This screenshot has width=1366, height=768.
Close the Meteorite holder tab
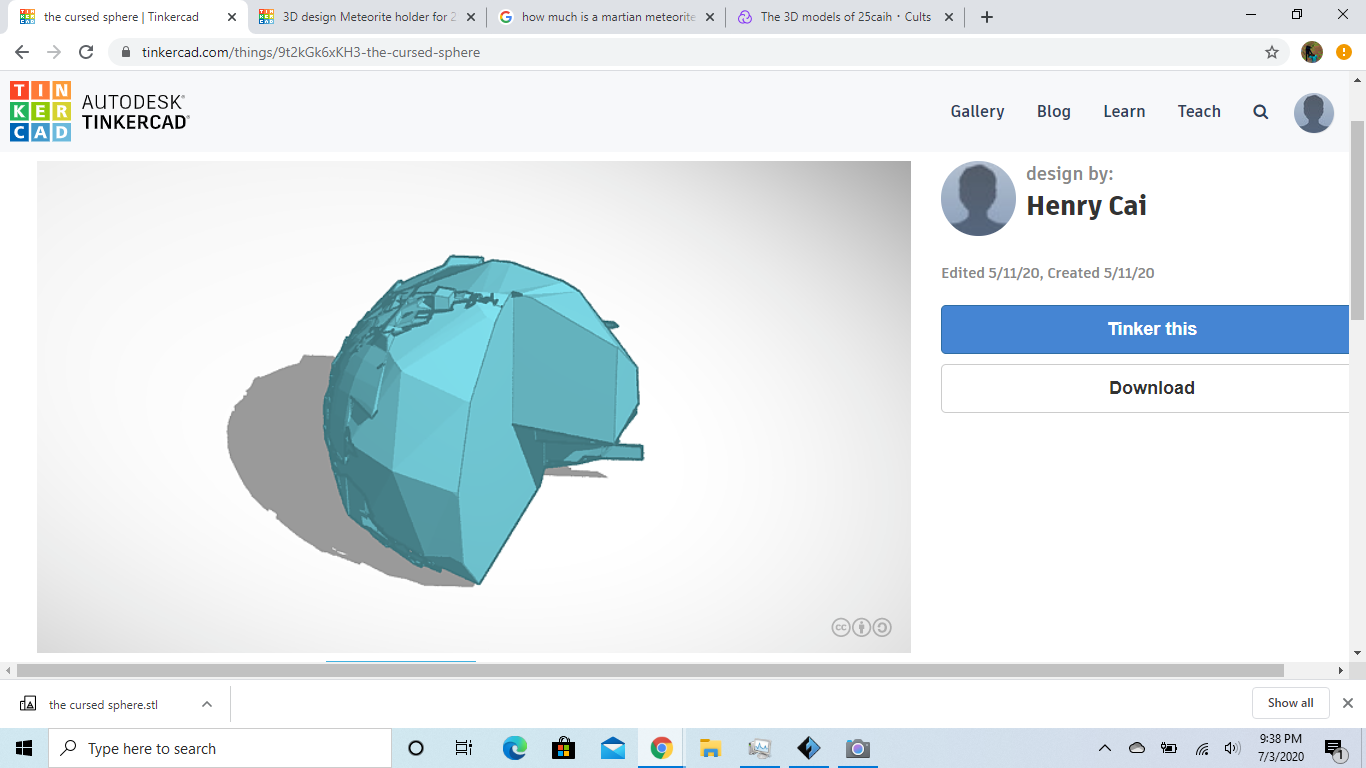coord(471,17)
